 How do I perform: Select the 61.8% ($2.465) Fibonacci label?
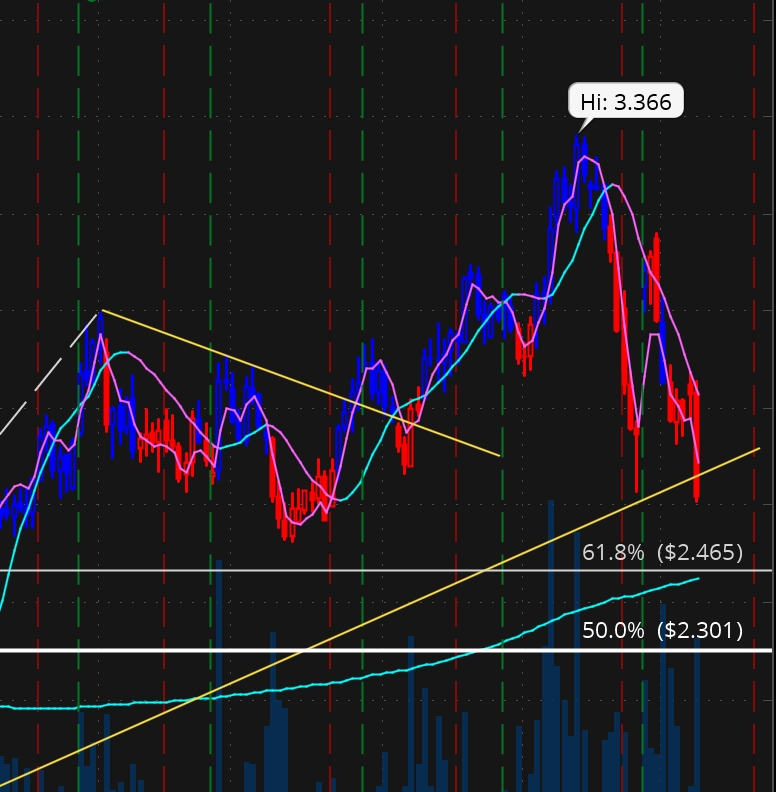click(x=662, y=552)
